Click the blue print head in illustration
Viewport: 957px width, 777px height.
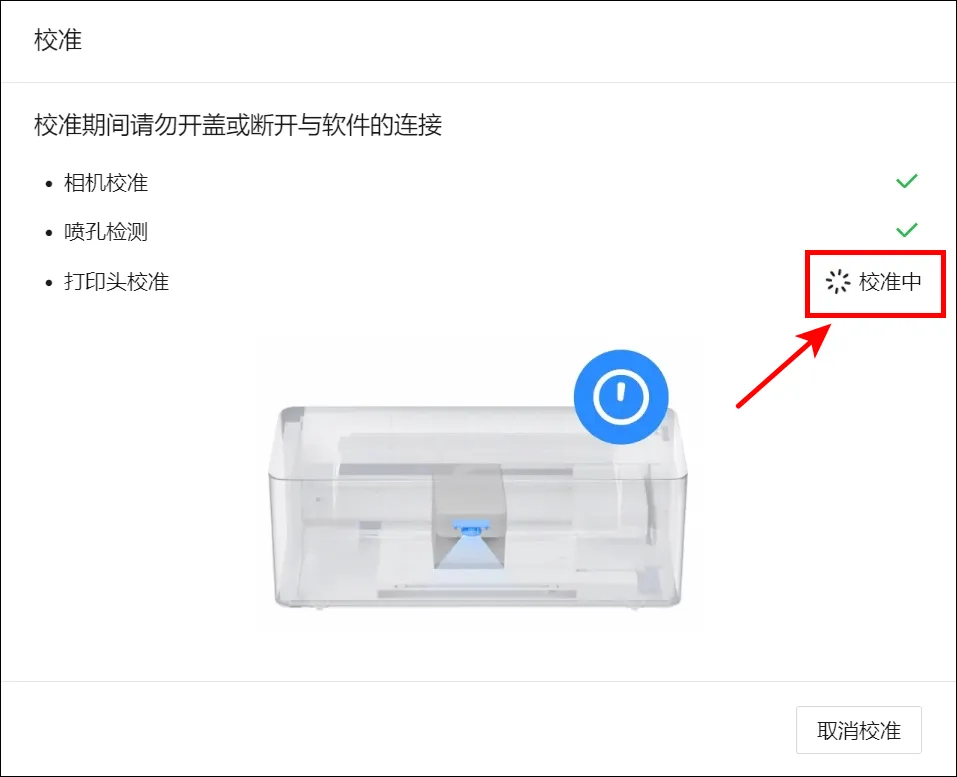(468, 527)
